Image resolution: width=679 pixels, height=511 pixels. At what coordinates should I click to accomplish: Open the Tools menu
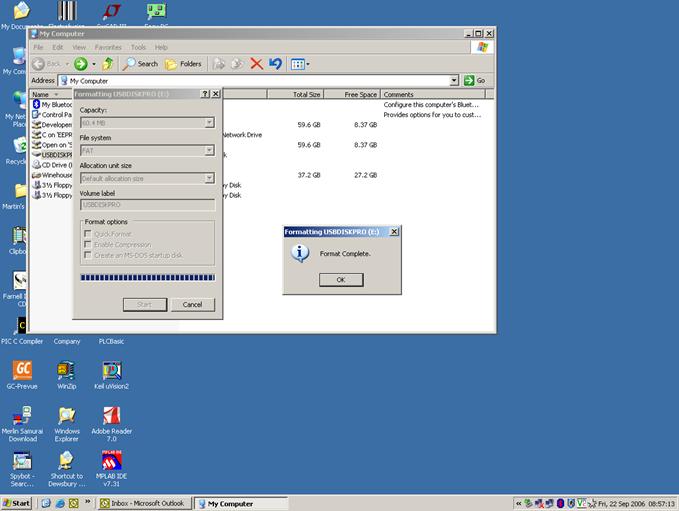click(x=138, y=47)
